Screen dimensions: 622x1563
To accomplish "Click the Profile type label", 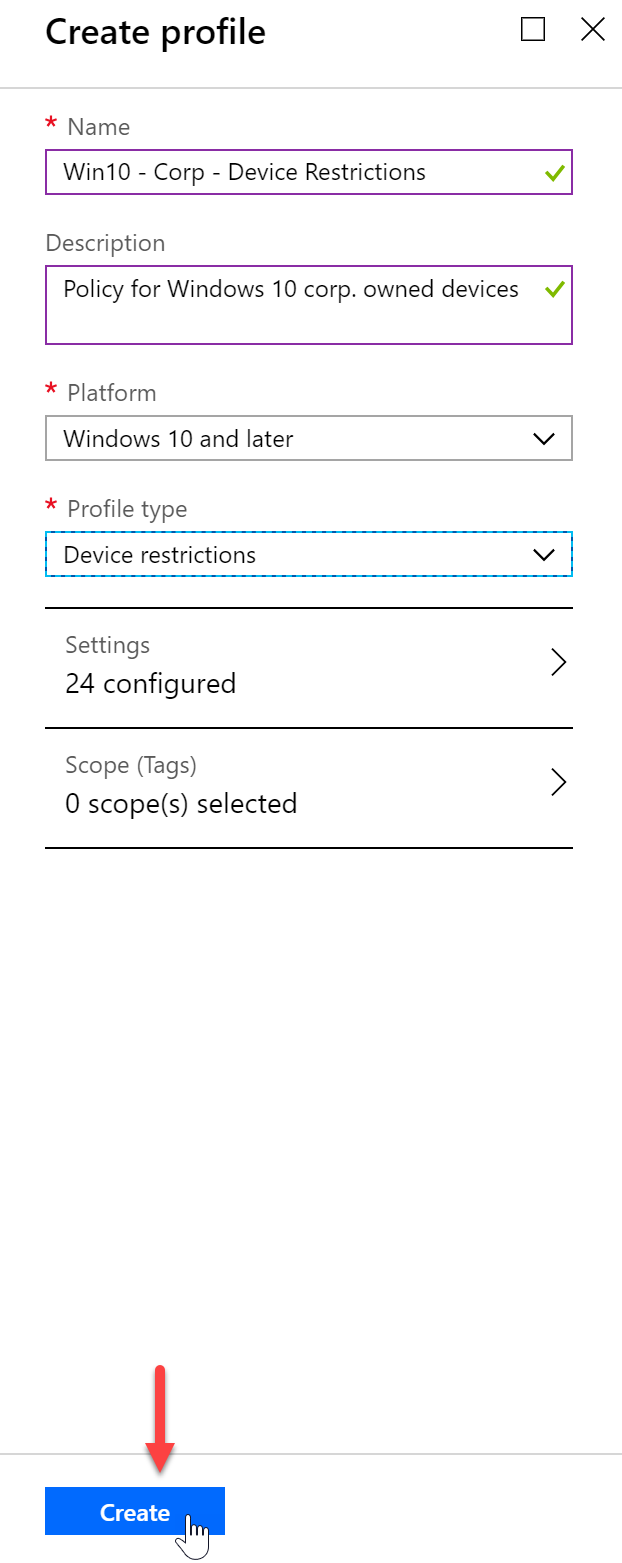I will pyautogui.click(x=127, y=509).
